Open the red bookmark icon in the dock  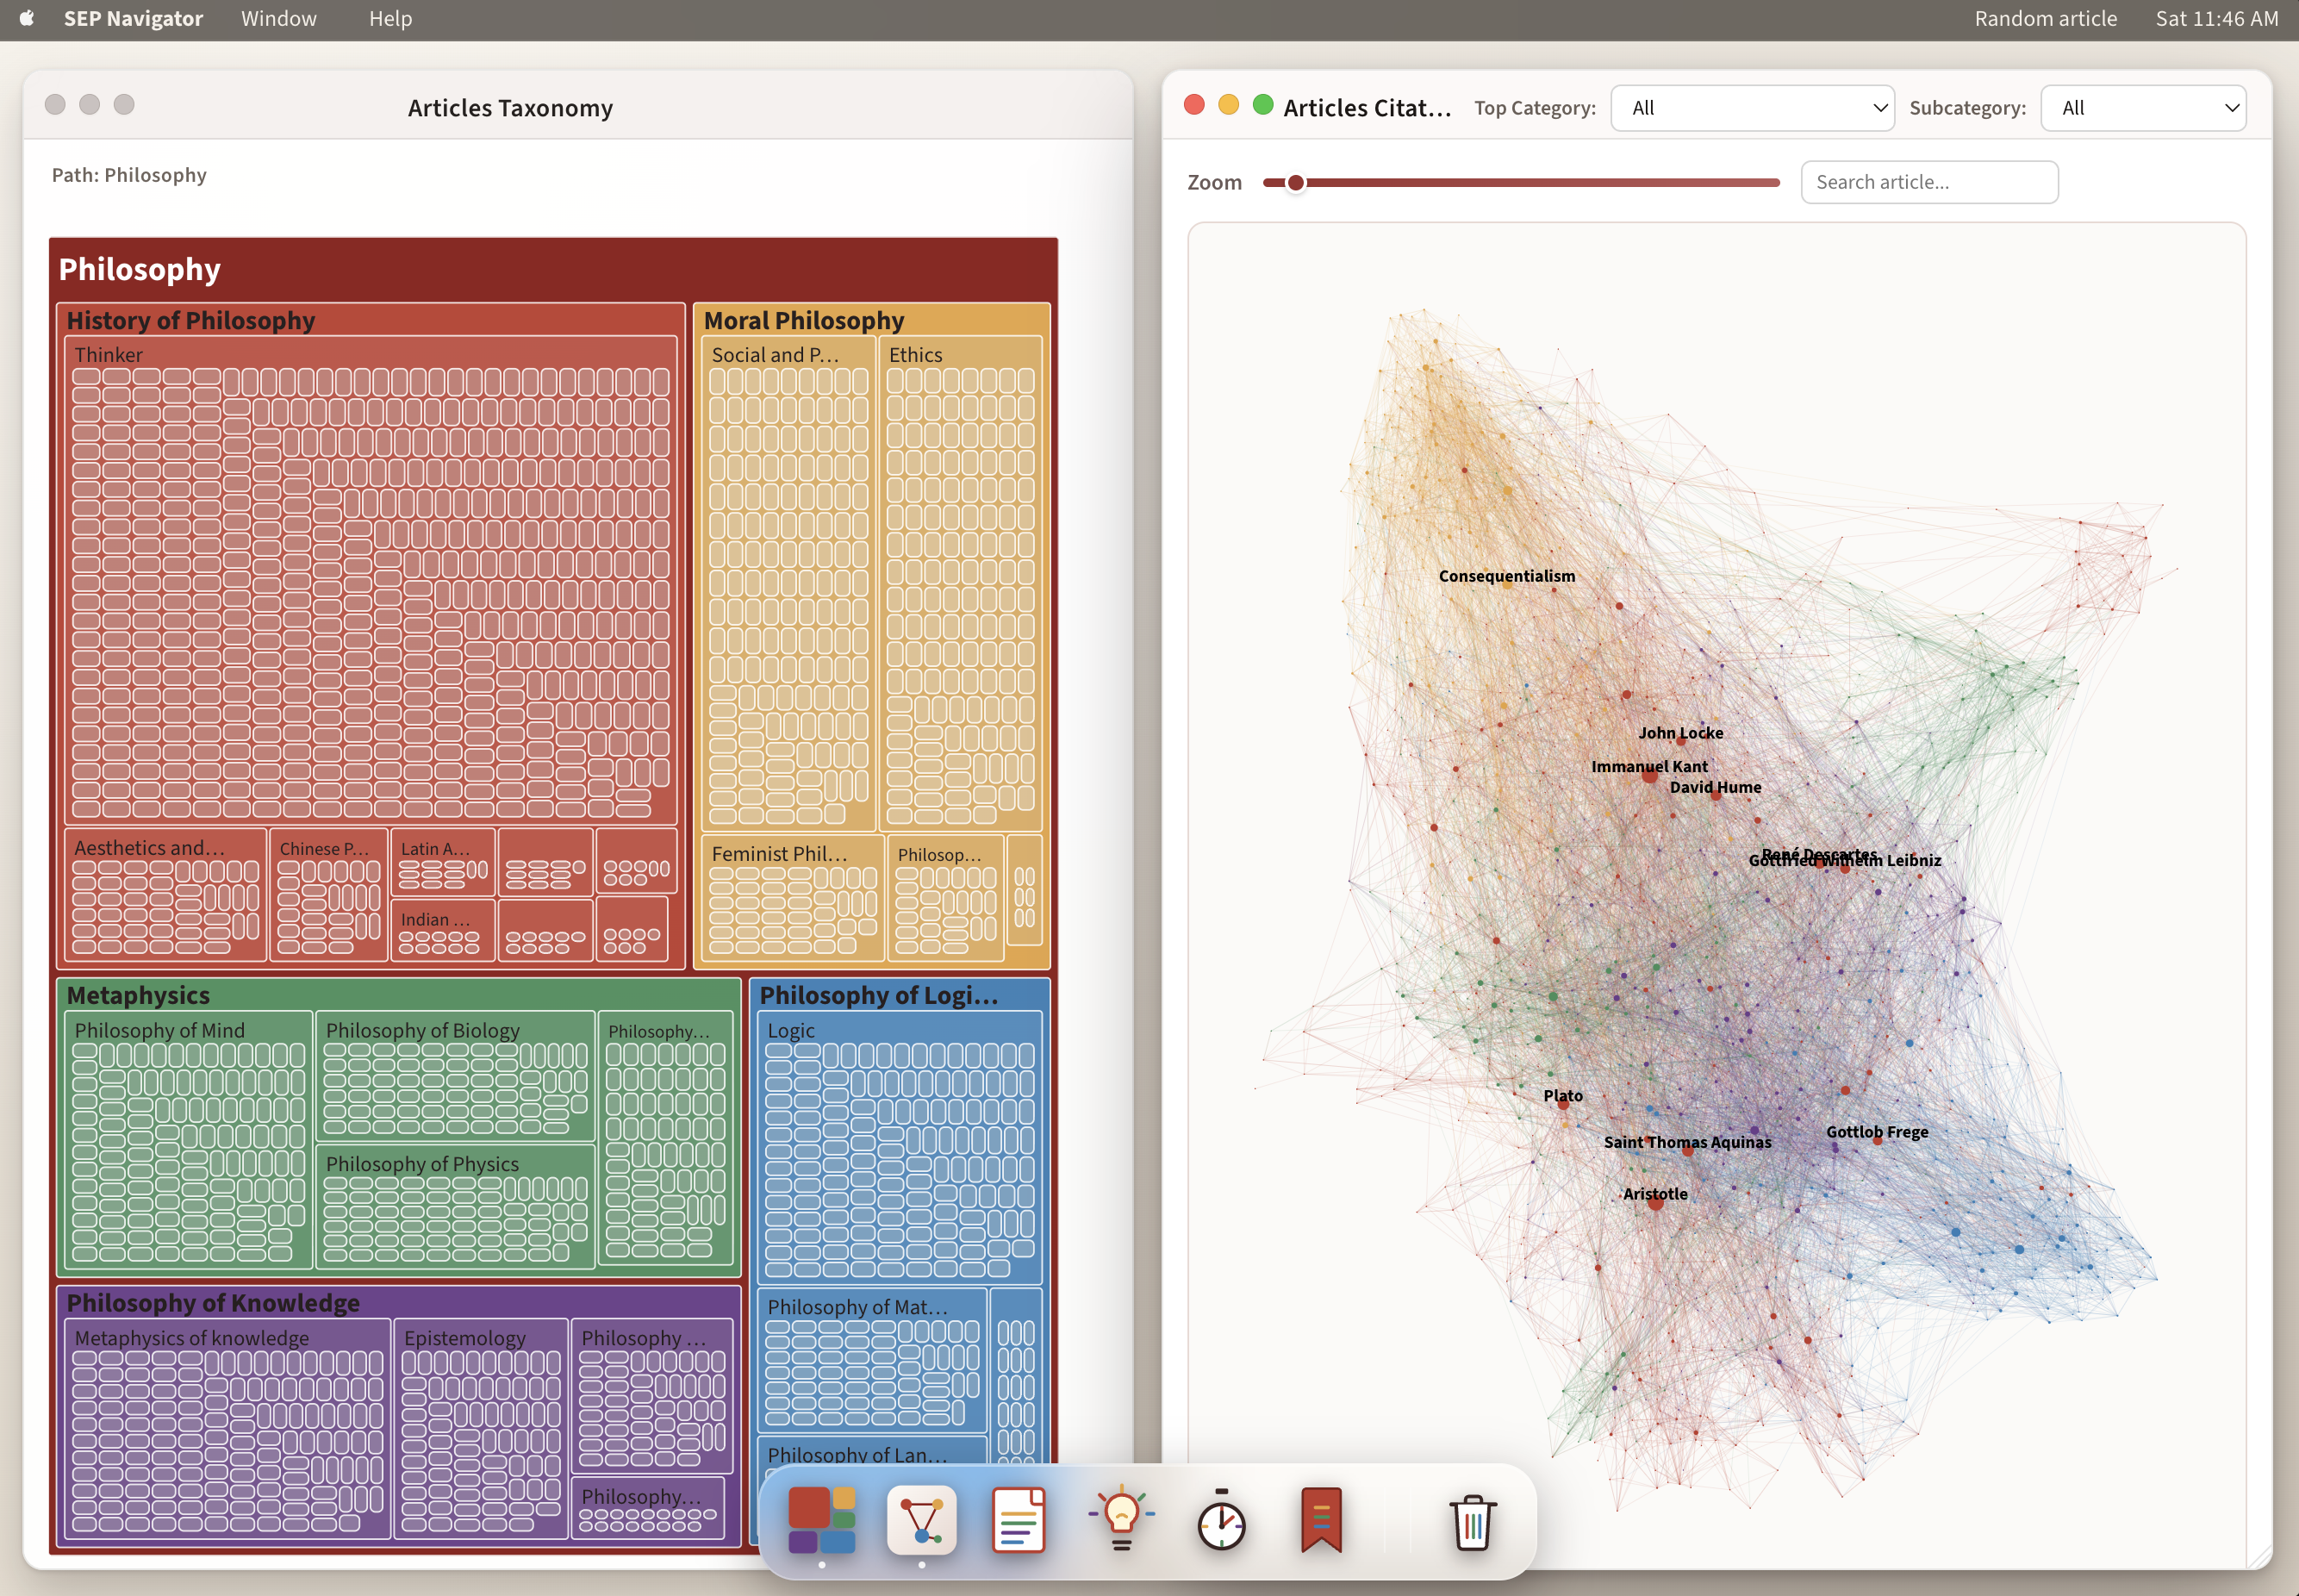[x=1321, y=1519]
